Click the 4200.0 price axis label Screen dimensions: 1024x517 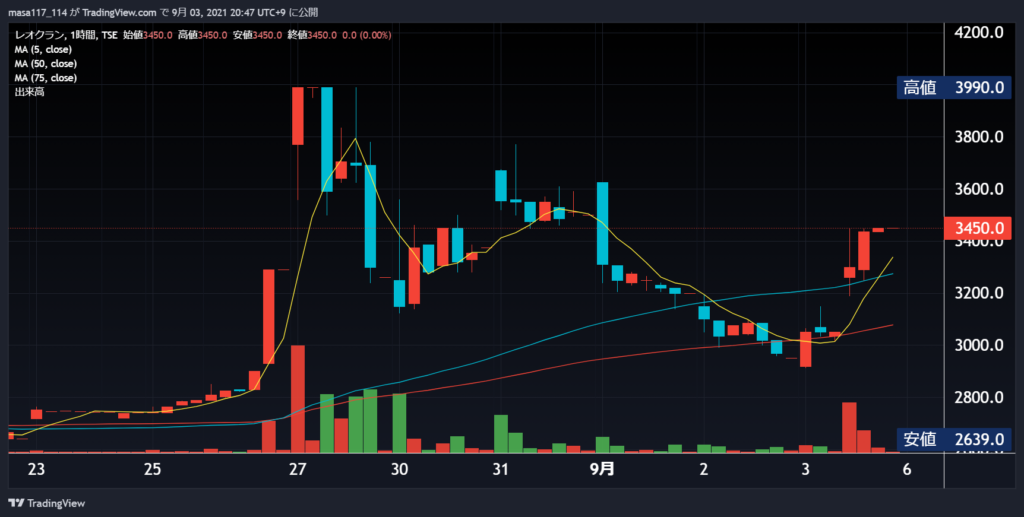(979, 33)
